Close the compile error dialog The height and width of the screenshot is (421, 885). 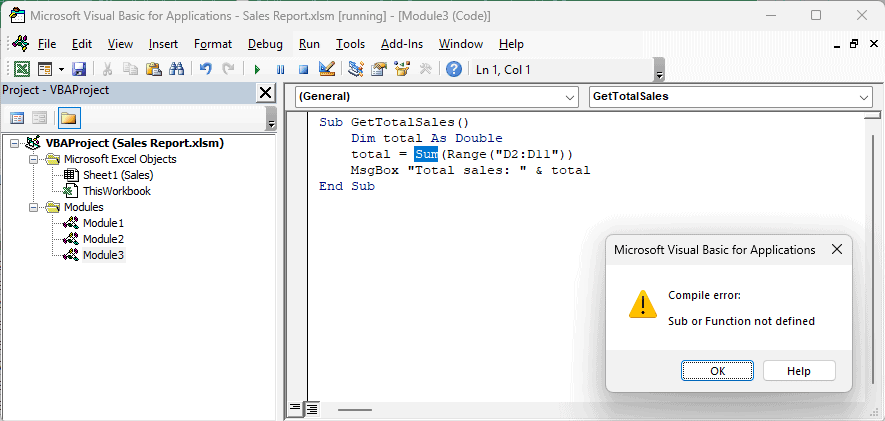pyautogui.click(x=837, y=249)
